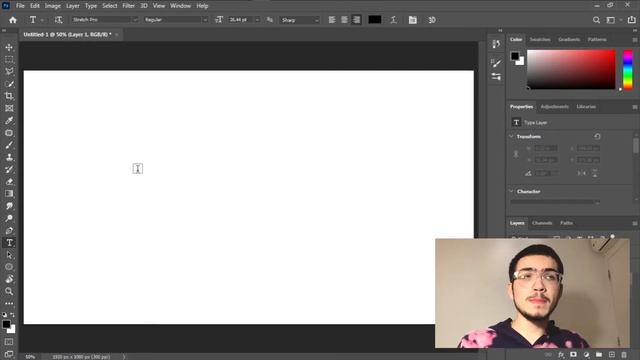Select the History Brush tool
This screenshot has height=360, width=640.
[x=9, y=169]
